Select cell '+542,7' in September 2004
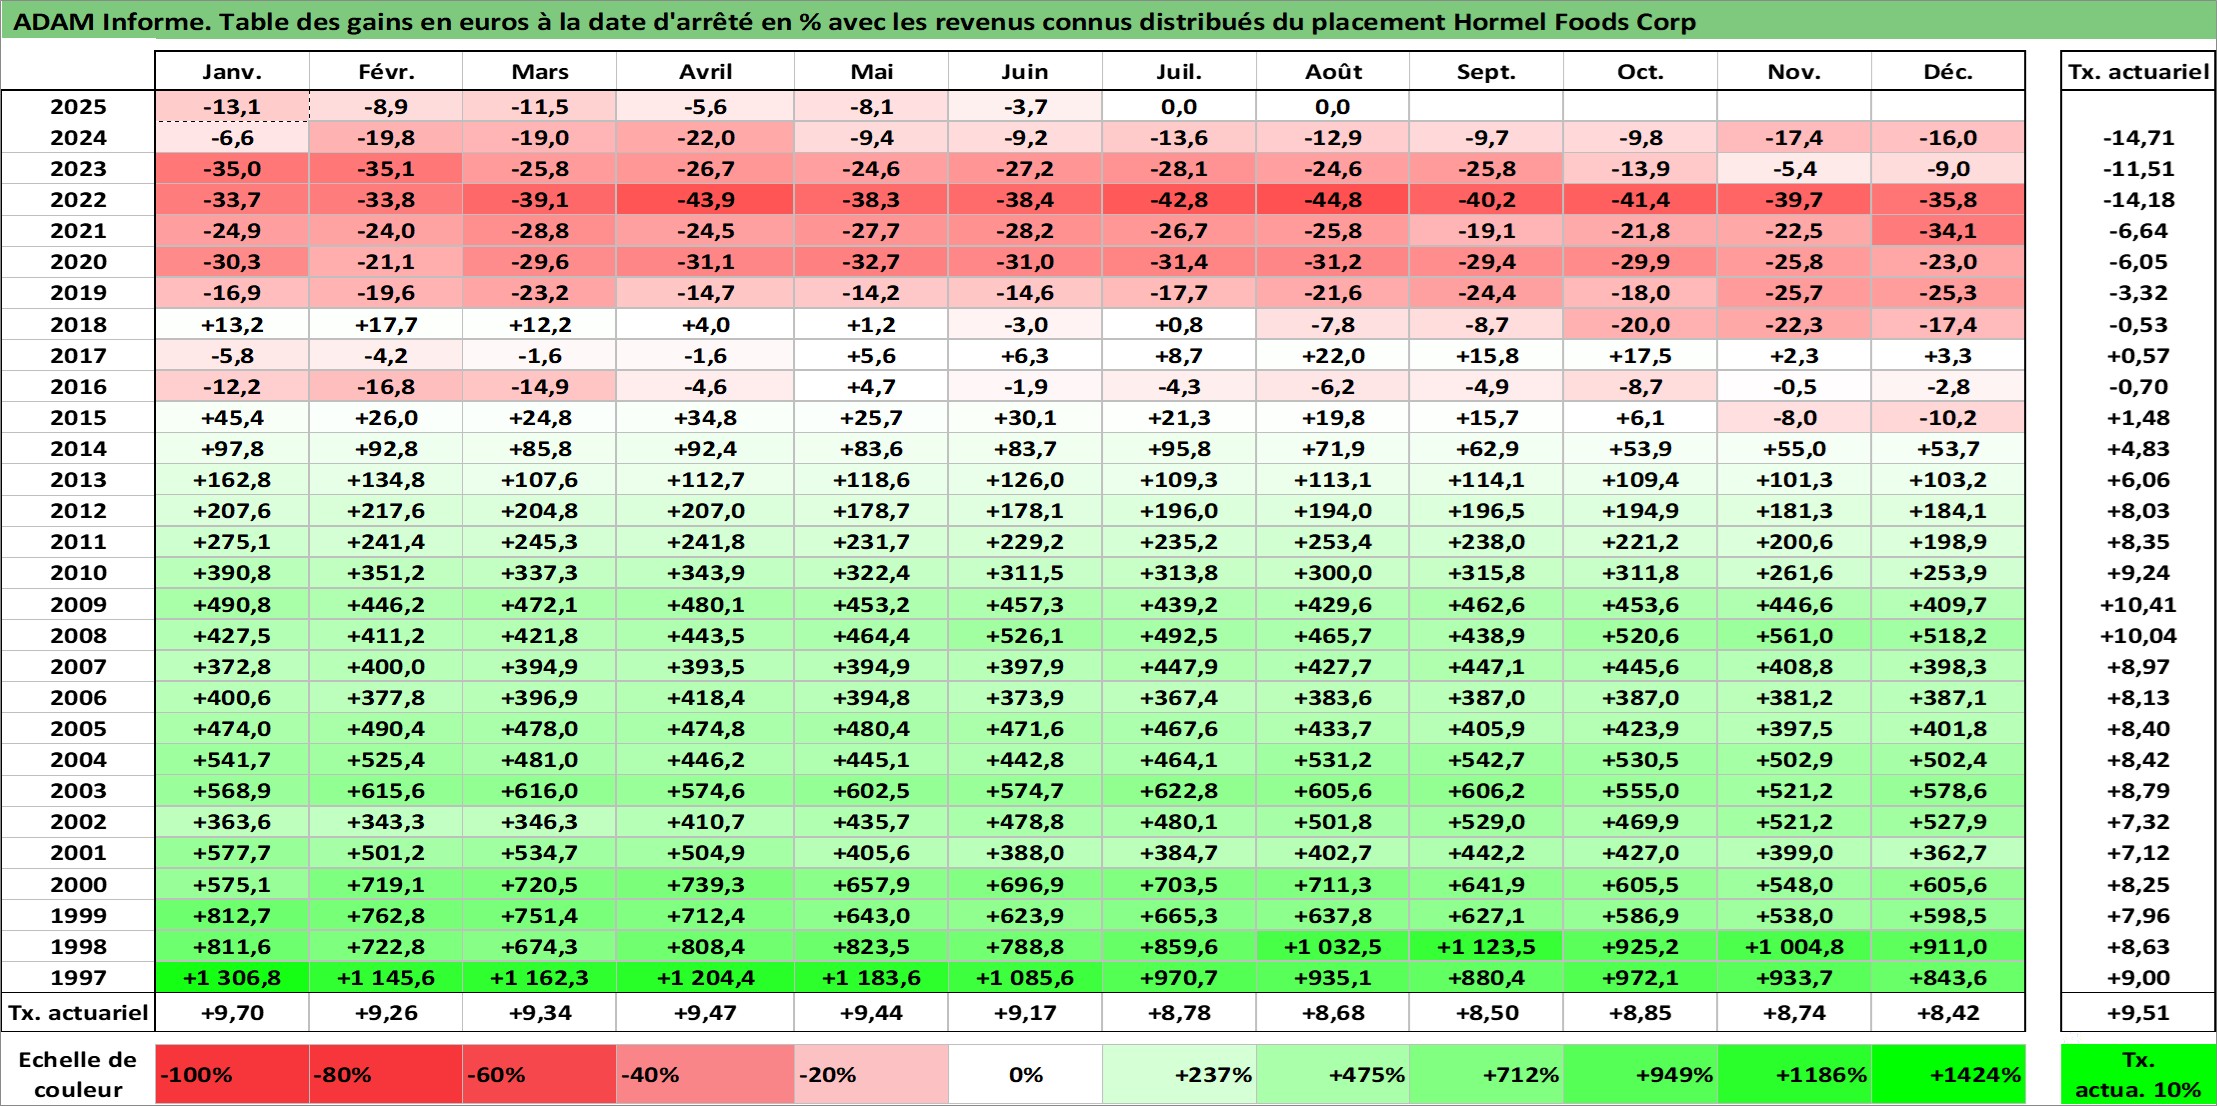Image resolution: width=2217 pixels, height=1106 pixels. pyautogui.click(x=1486, y=760)
